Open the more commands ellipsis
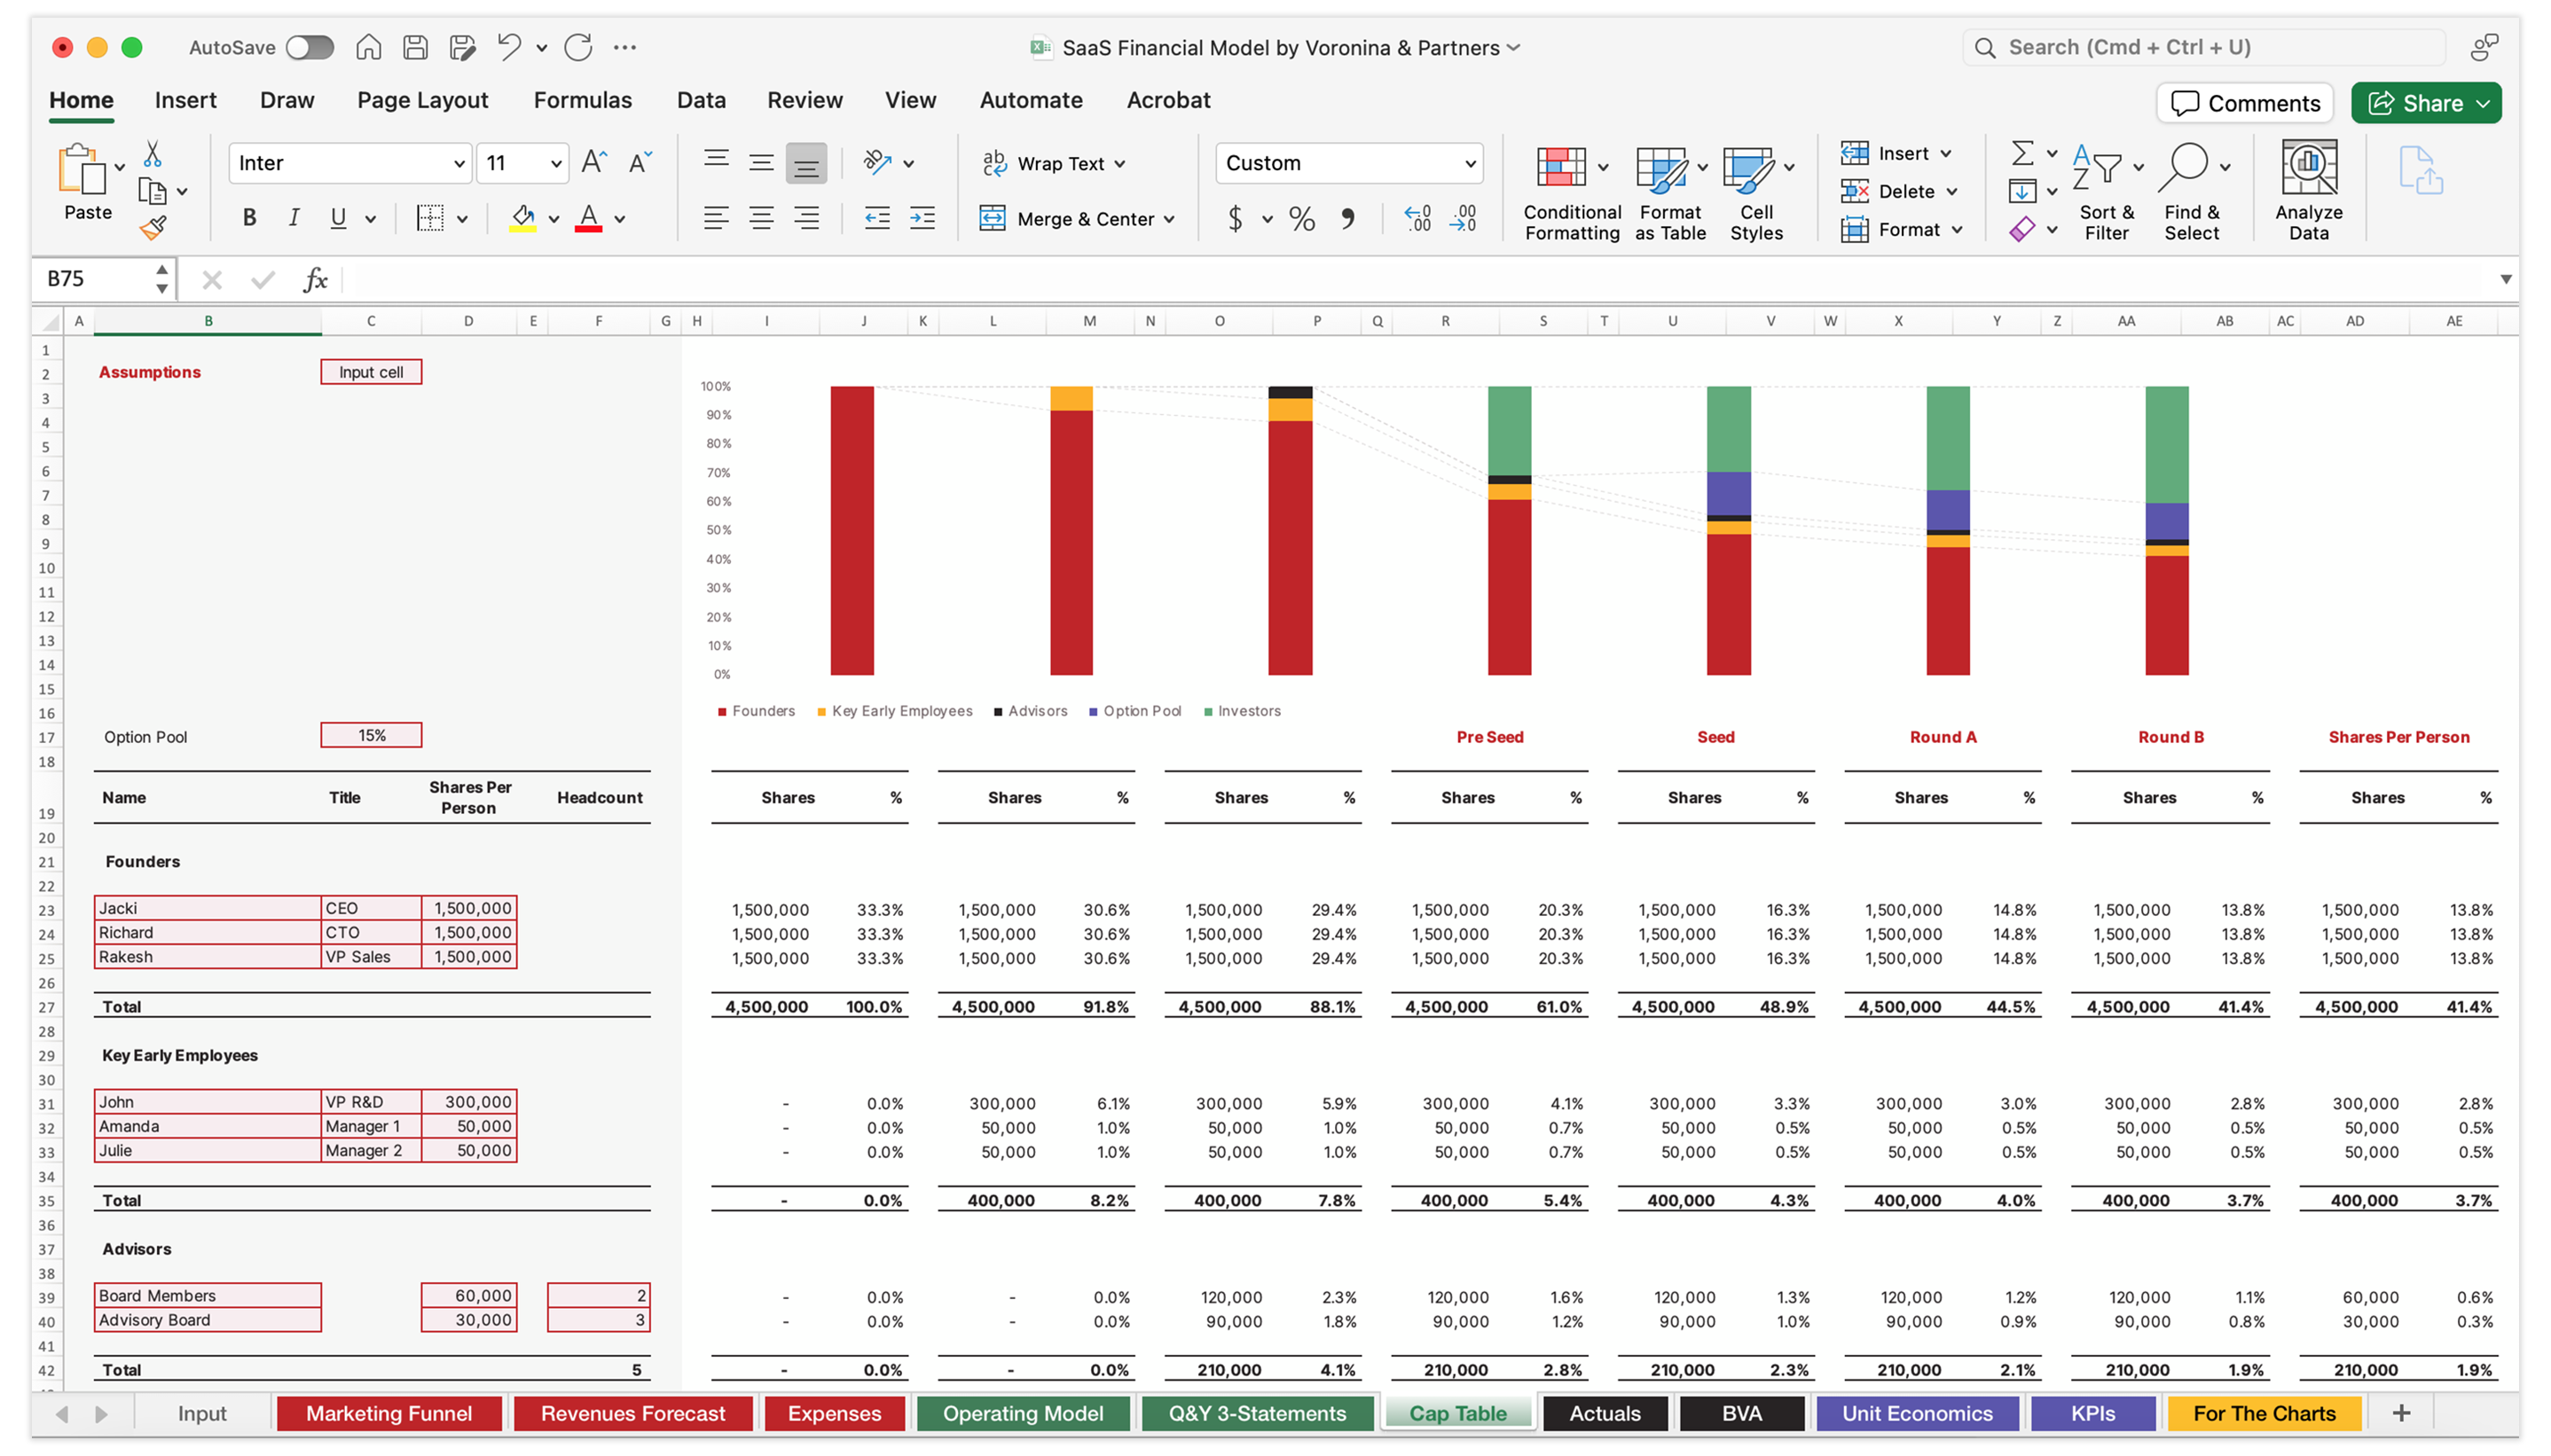 625,47
